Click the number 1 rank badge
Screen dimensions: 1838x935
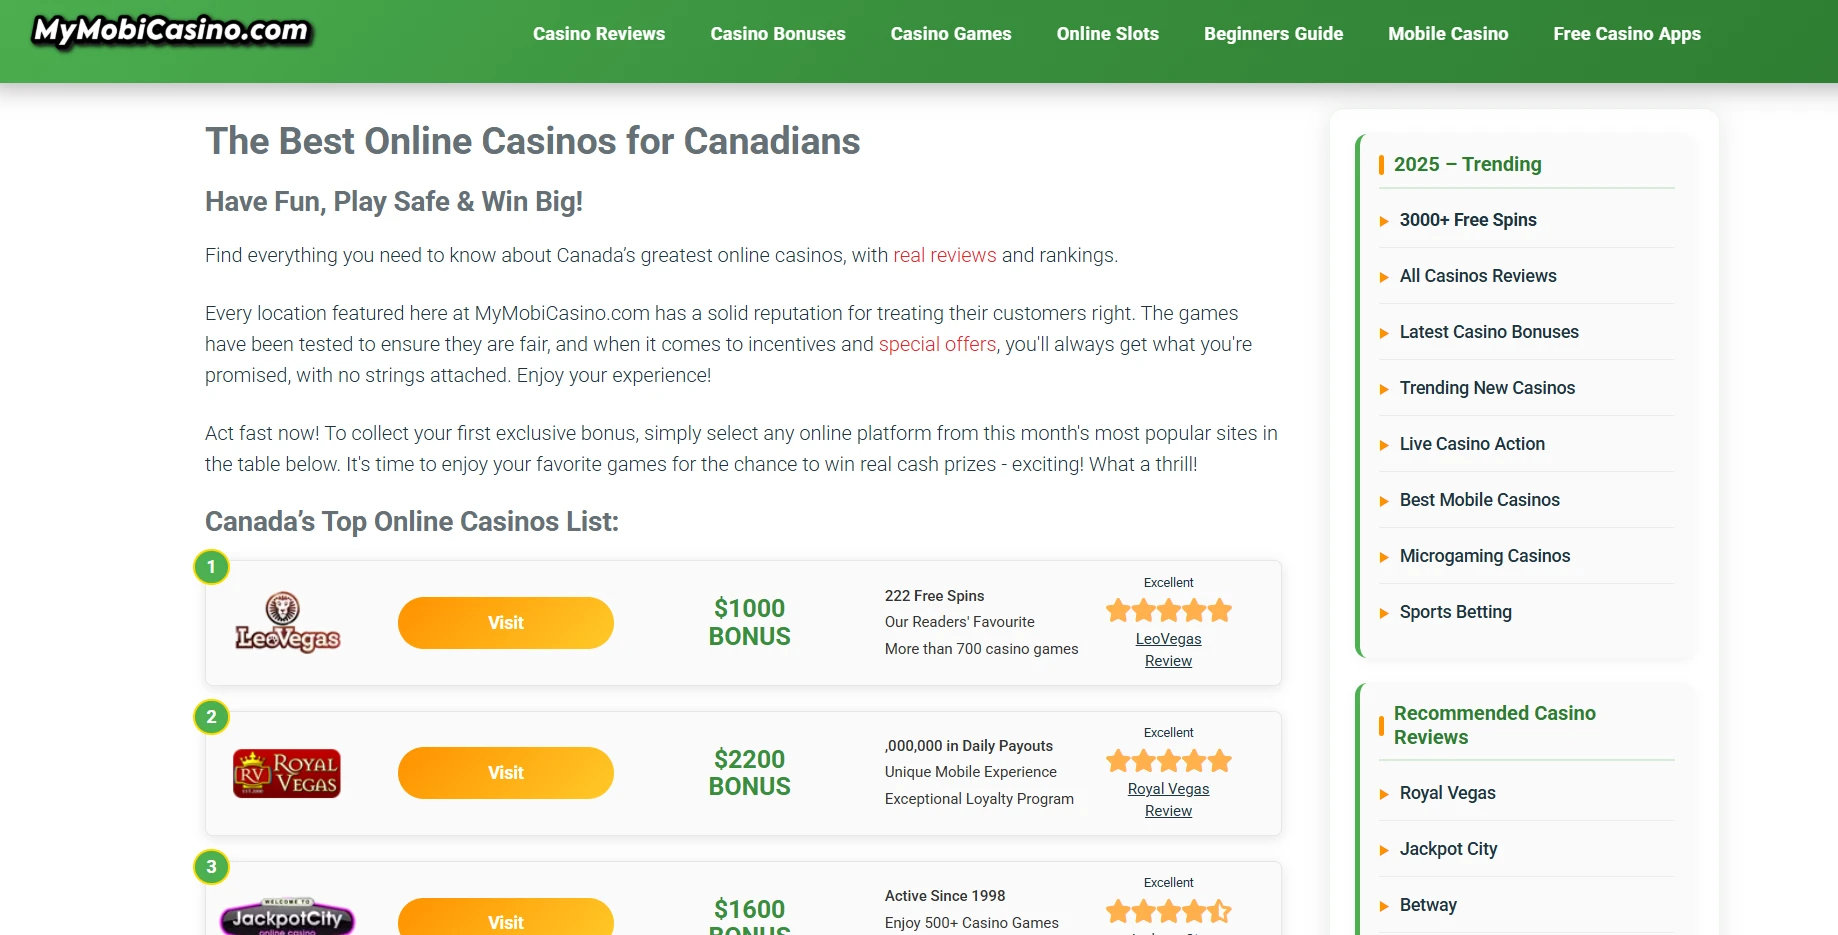[x=211, y=567]
